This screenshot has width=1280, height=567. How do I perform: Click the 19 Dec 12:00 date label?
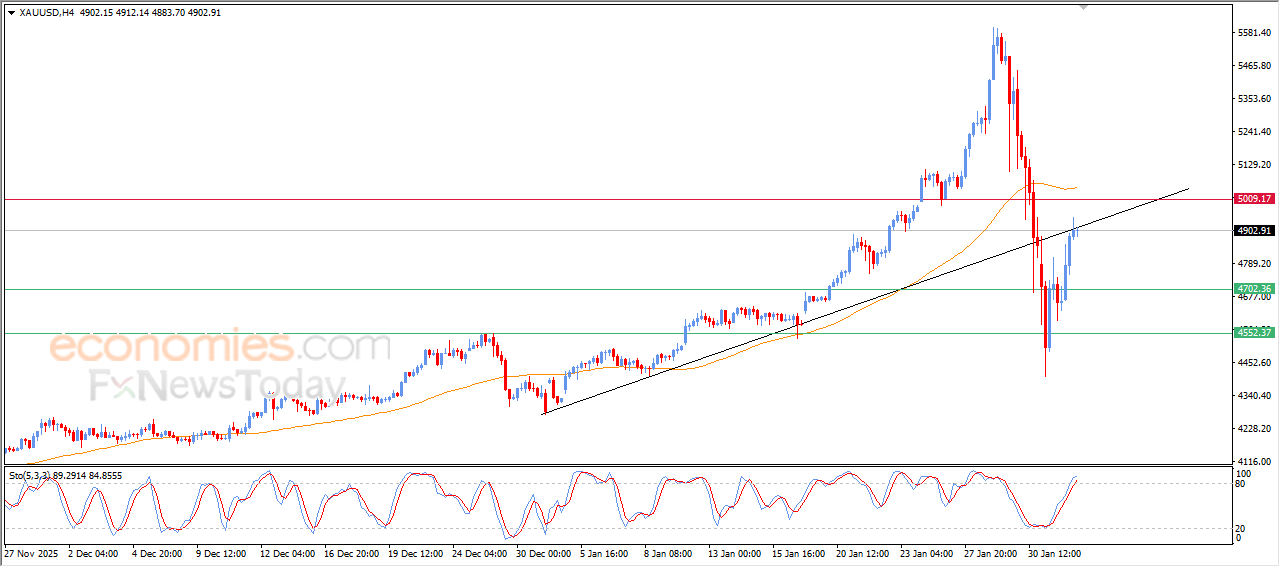414,553
